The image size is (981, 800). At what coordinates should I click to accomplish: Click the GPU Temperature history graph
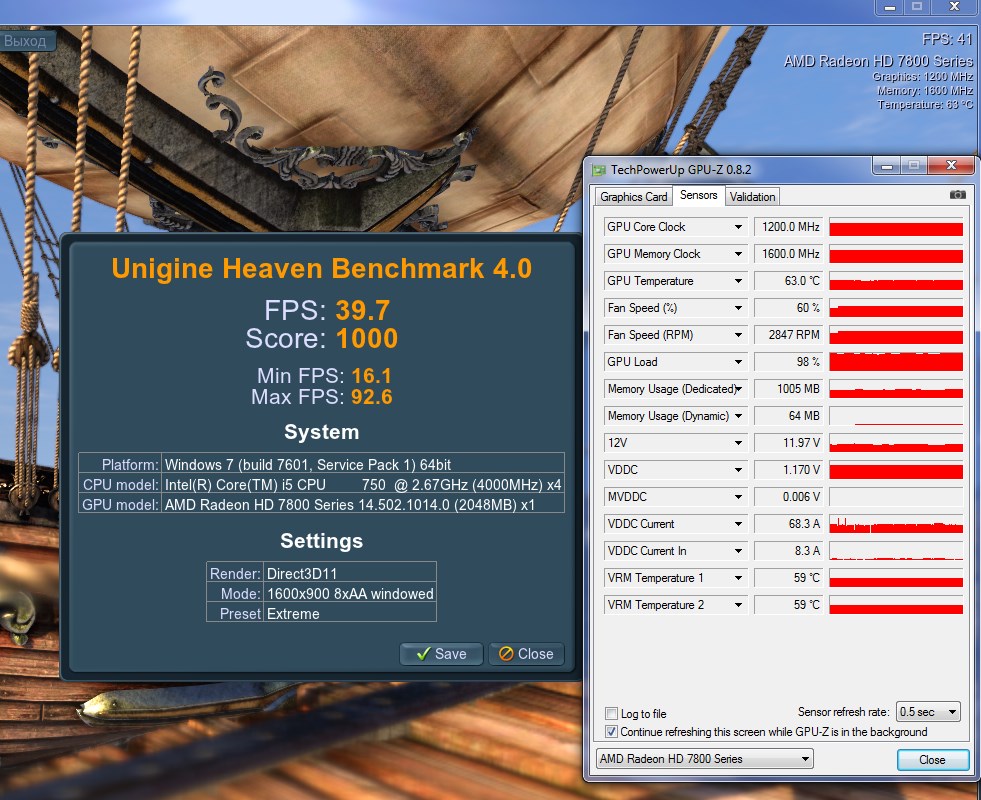point(896,281)
